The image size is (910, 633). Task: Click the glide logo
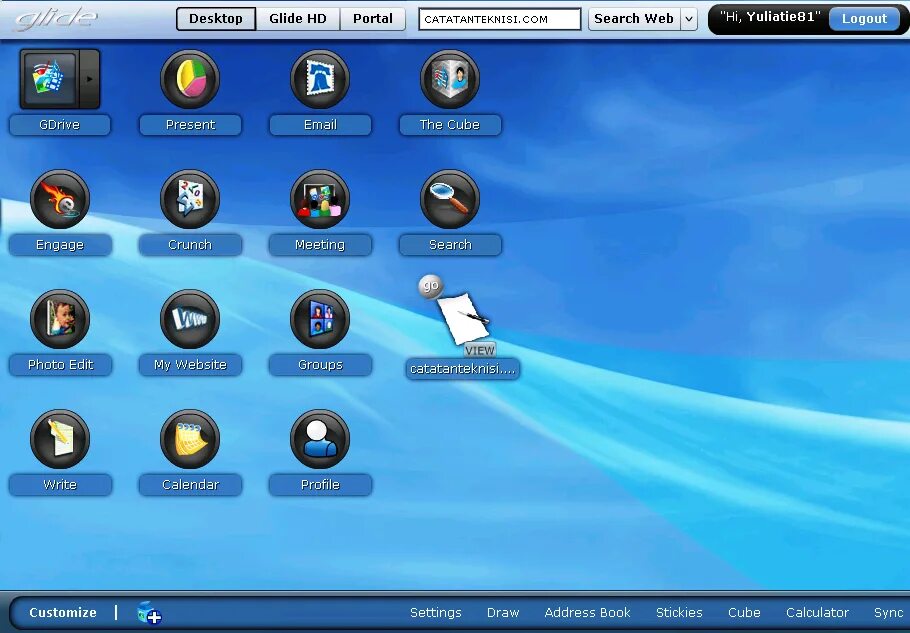(x=56, y=19)
